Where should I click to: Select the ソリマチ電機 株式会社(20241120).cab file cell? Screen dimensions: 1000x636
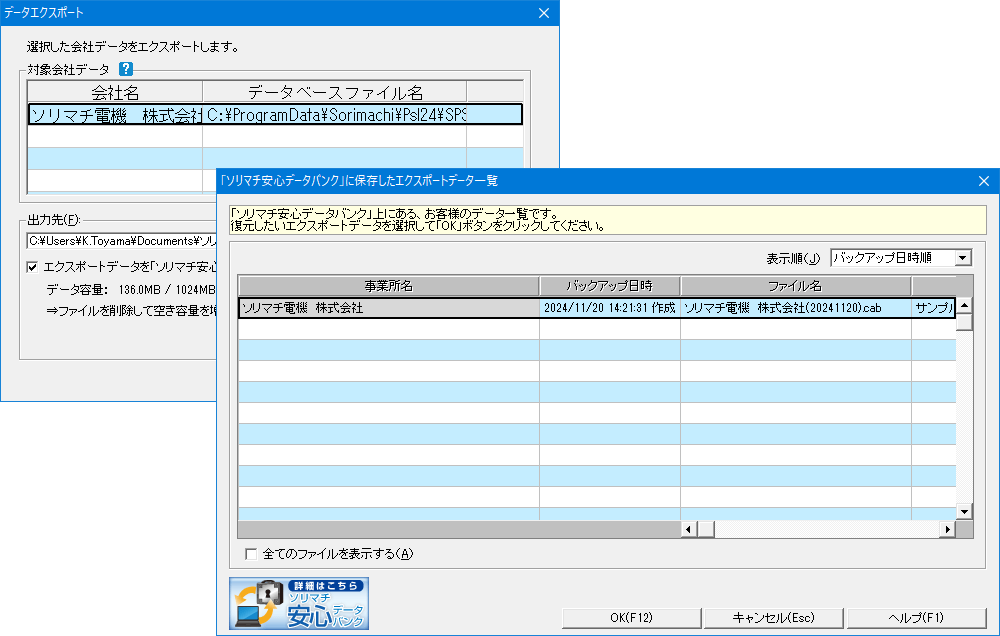[x=795, y=307]
